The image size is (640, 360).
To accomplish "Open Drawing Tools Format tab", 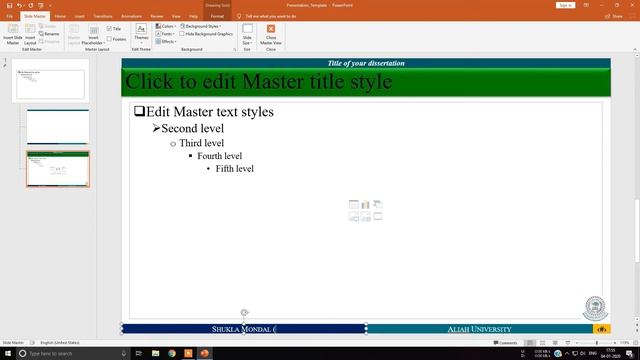I will coord(217,16).
